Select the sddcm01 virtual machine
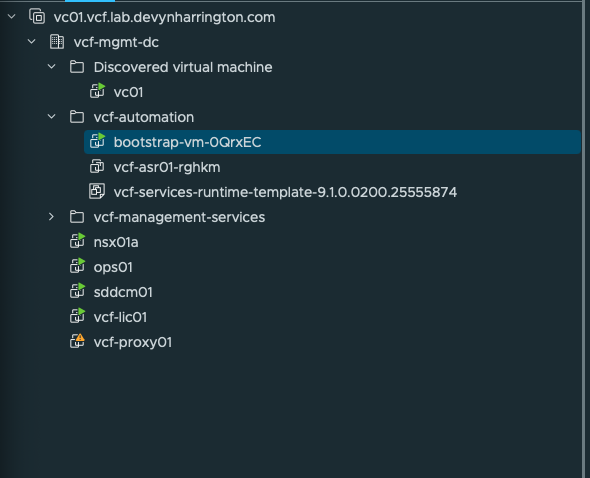The height and width of the screenshot is (478, 590). coord(123,292)
